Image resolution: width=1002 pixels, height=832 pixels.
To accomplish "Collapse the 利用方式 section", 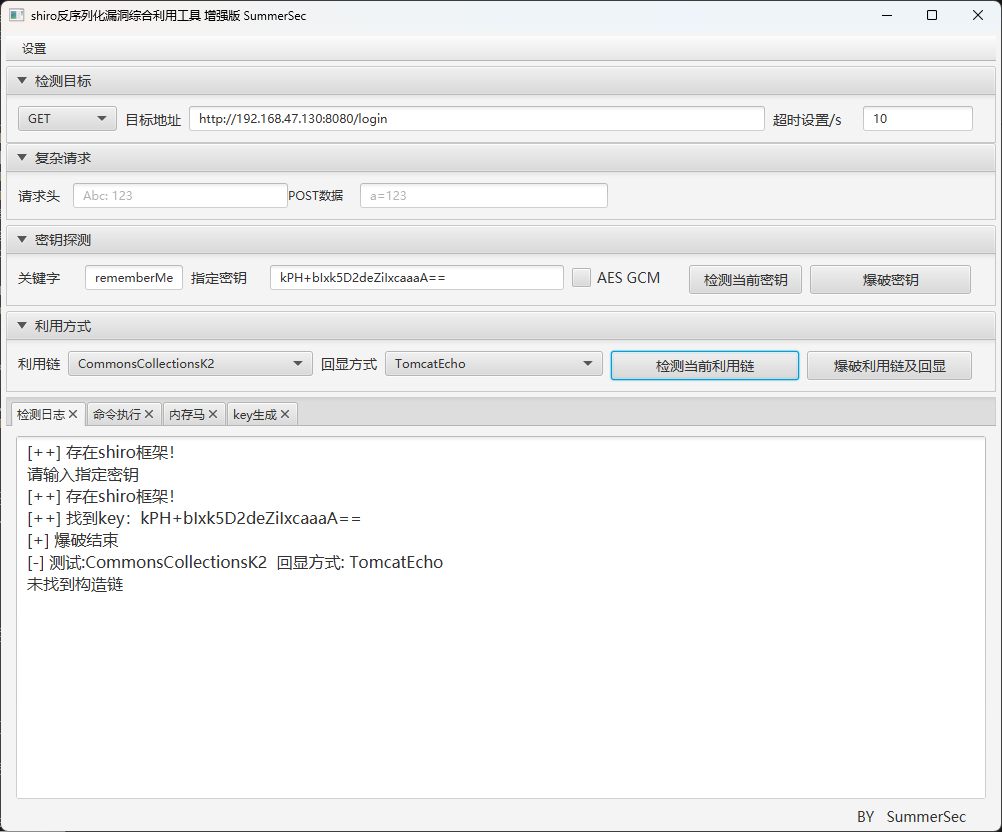I will [22, 326].
